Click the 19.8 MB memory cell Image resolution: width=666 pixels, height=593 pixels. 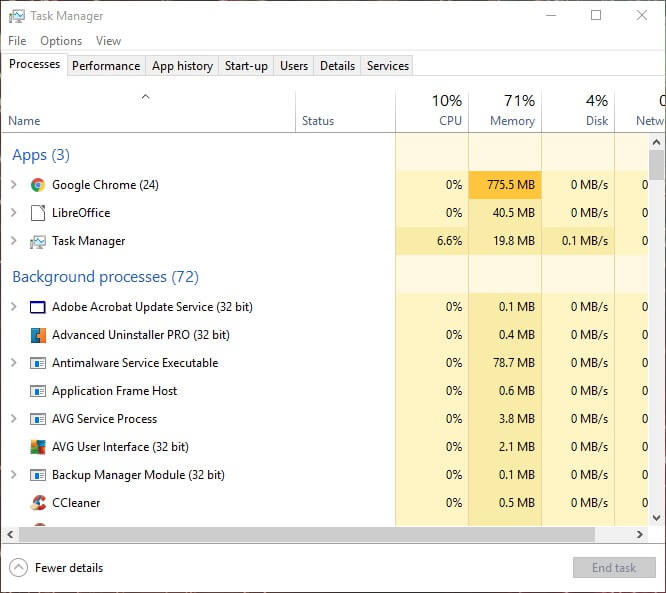[x=505, y=241]
